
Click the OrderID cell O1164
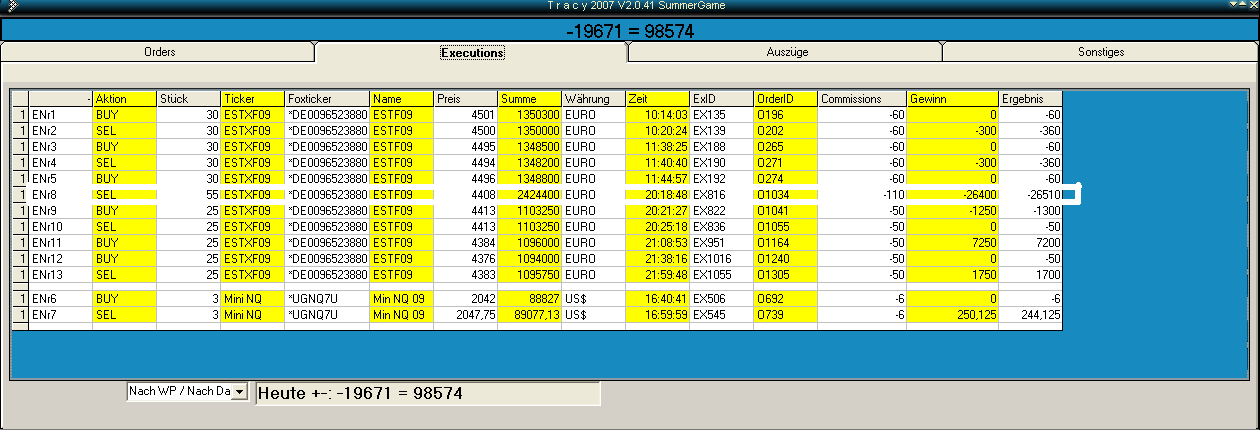785,243
